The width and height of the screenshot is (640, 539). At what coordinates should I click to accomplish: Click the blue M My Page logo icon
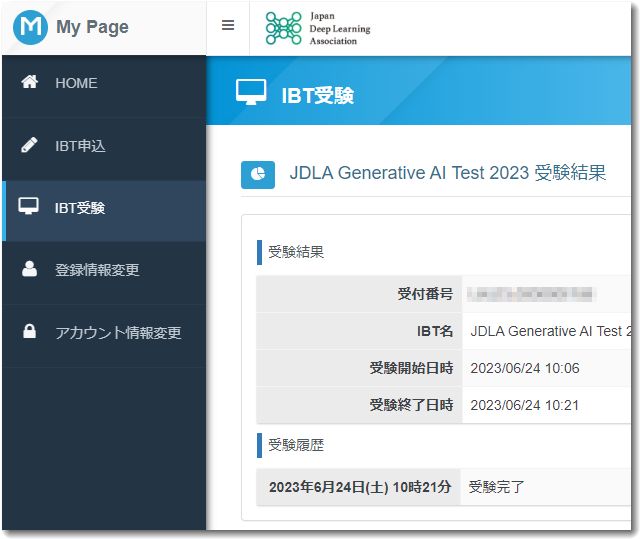click(30, 27)
